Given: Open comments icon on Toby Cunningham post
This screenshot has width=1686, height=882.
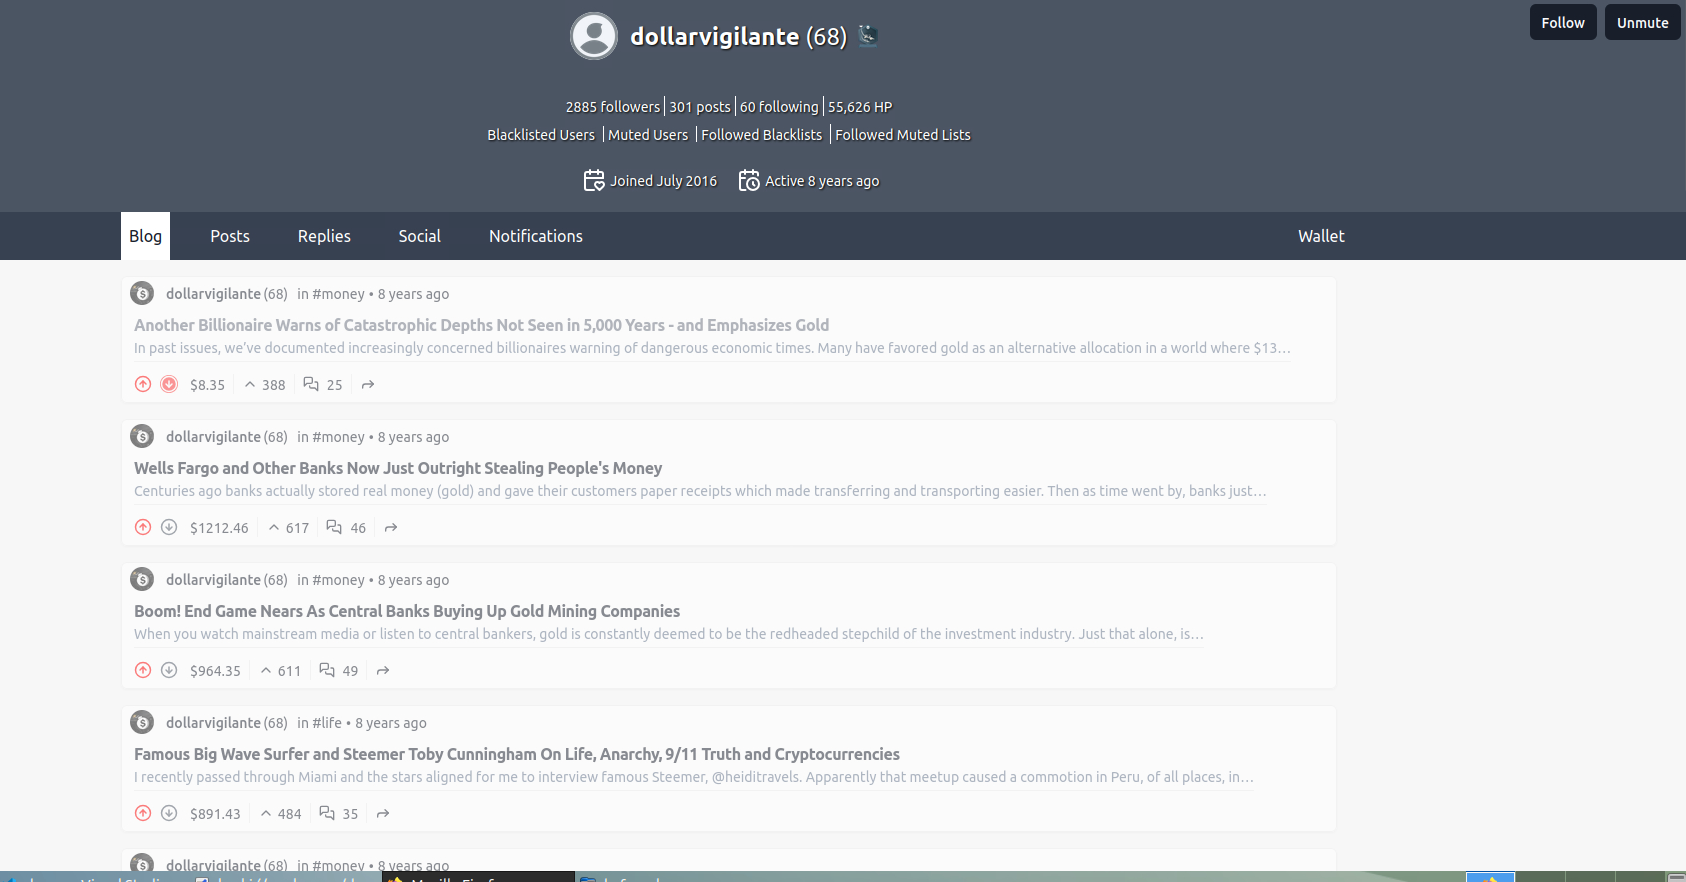Looking at the screenshot, I should point(327,813).
